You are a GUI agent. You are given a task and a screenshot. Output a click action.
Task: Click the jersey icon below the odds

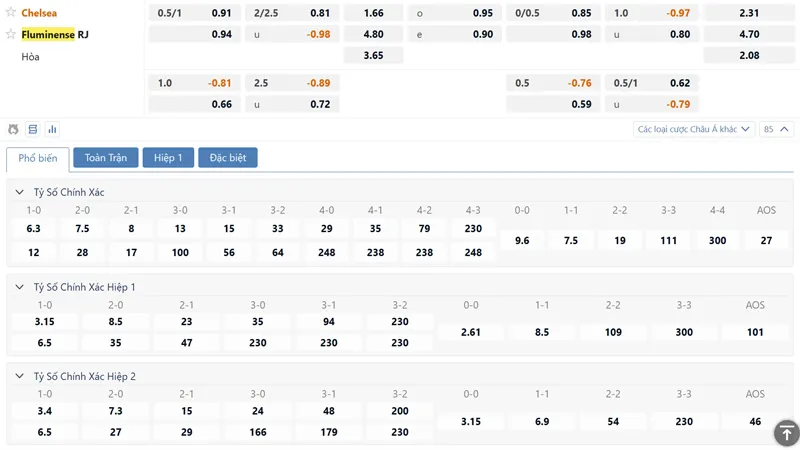coord(13,129)
